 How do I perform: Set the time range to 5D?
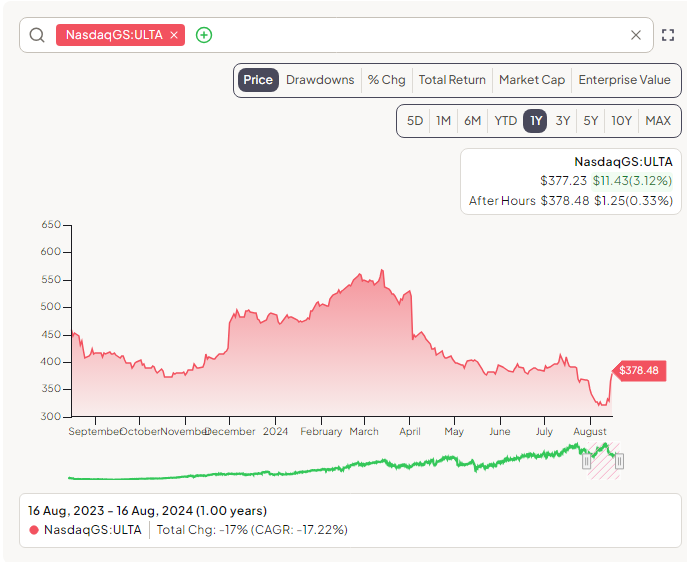[414, 120]
